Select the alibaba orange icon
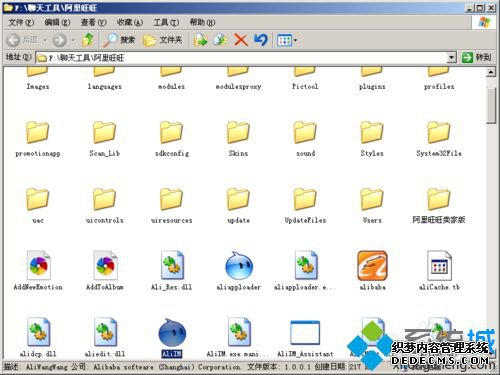This screenshot has width=500, height=375. click(372, 266)
